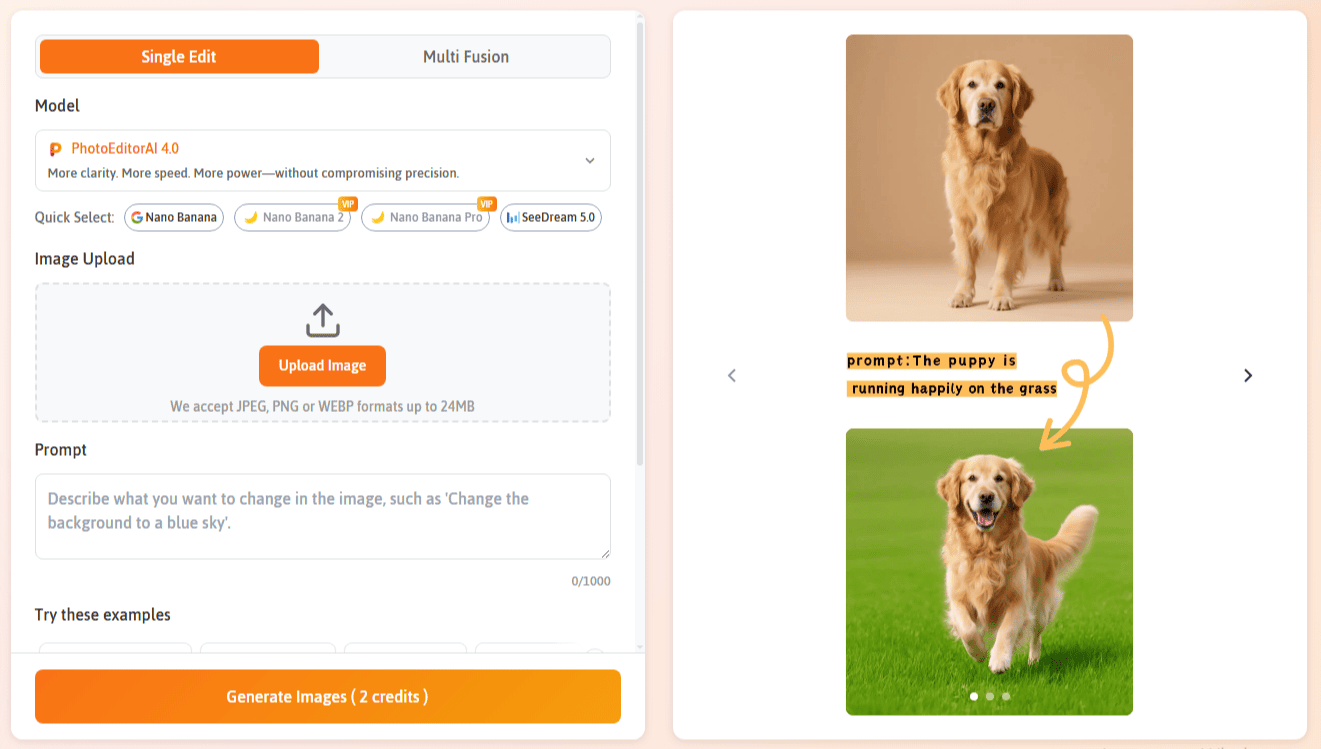The height and width of the screenshot is (749, 1321).
Task: Select the Nano Banana 2 quick model
Action: point(292,217)
